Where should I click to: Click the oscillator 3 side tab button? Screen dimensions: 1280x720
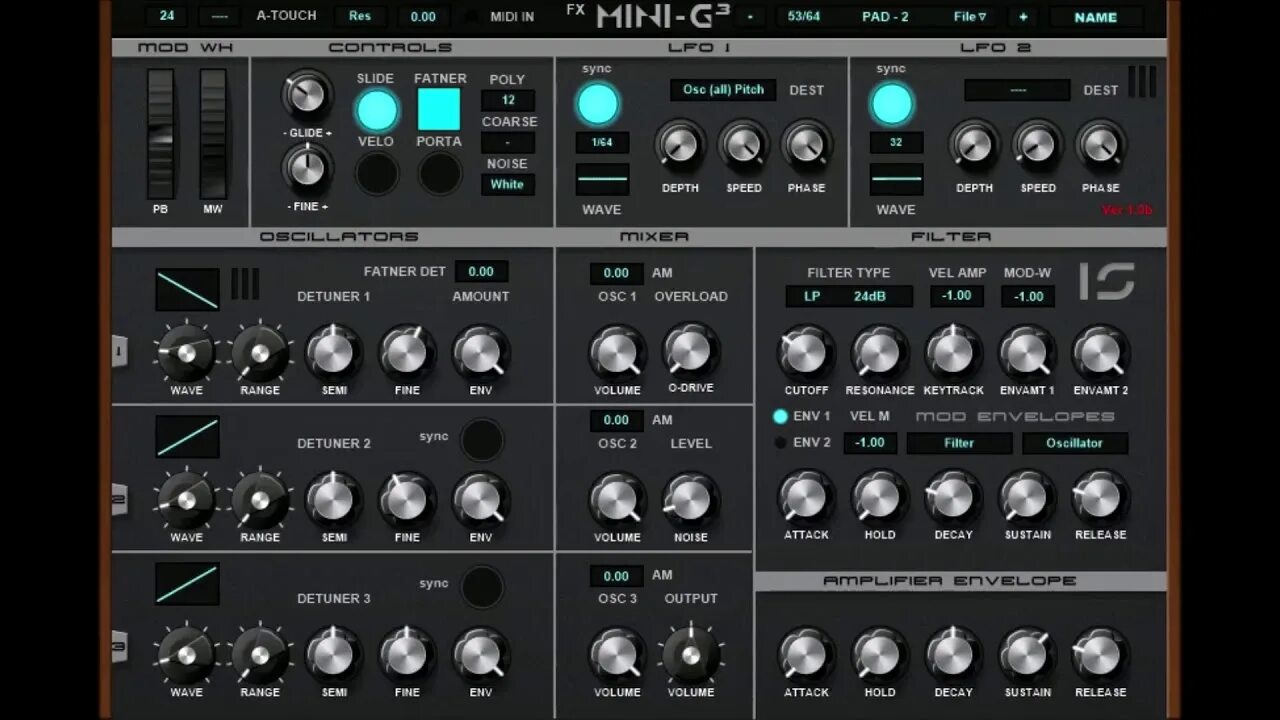coord(119,646)
